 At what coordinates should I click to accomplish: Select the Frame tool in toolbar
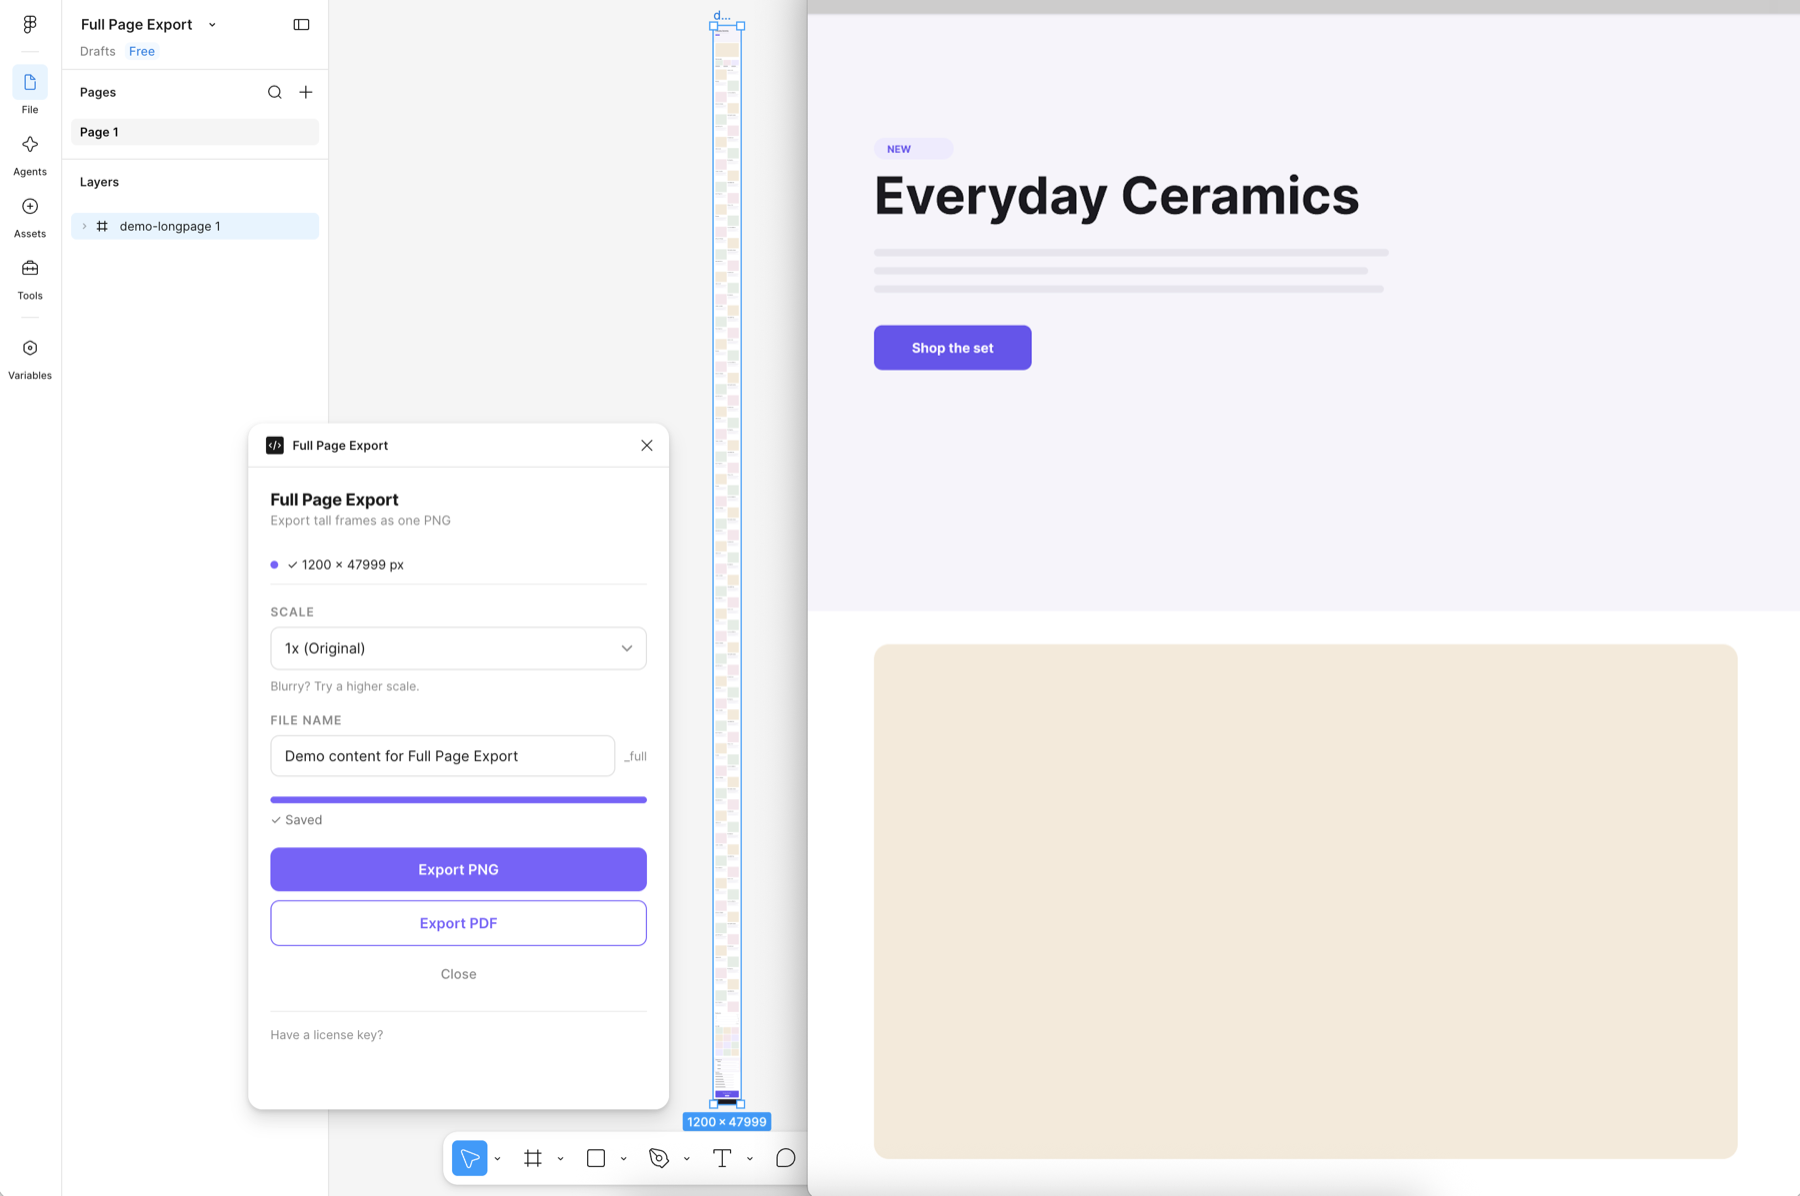click(x=533, y=1158)
